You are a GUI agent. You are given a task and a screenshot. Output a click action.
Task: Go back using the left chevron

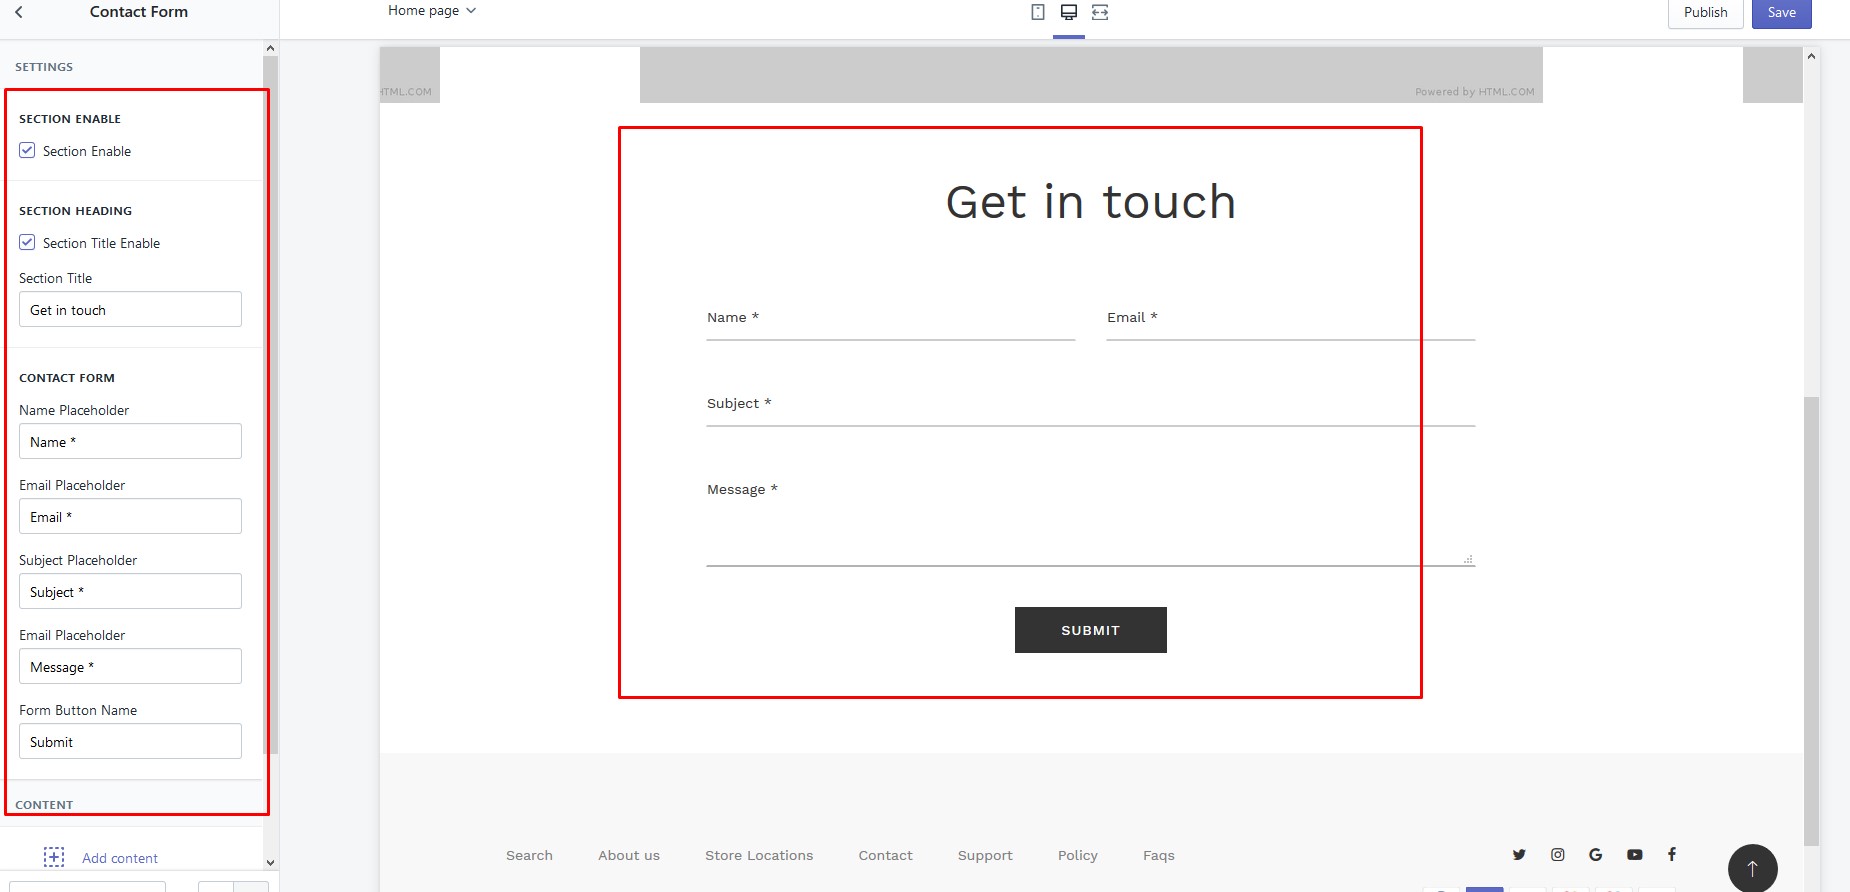click(19, 12)
